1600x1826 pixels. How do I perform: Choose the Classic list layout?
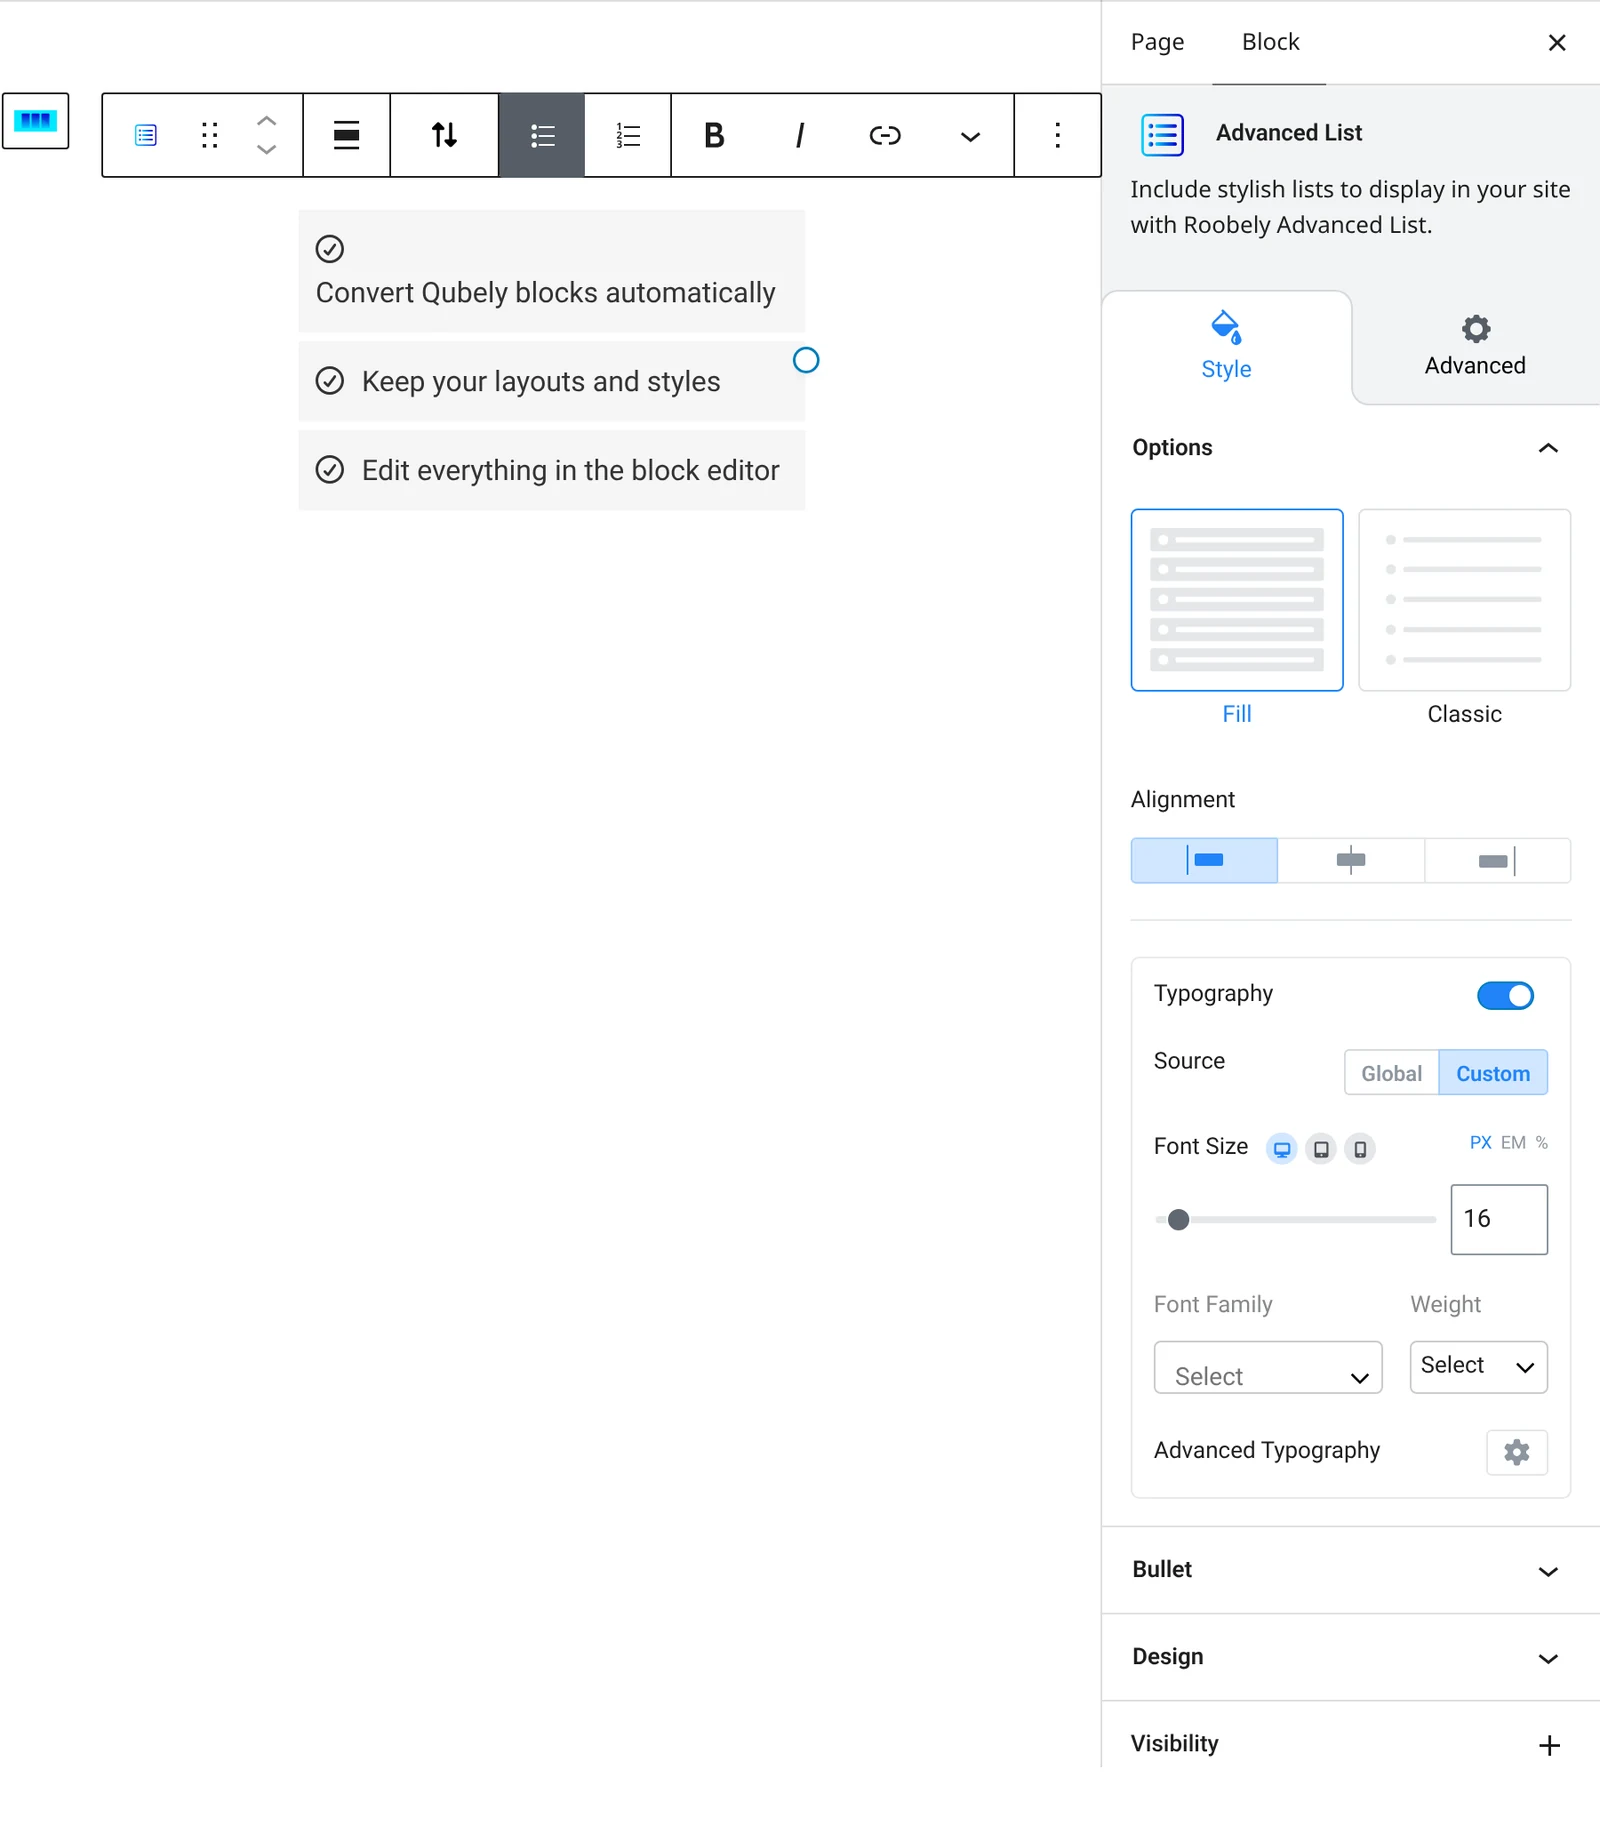tap(1464, 600)
